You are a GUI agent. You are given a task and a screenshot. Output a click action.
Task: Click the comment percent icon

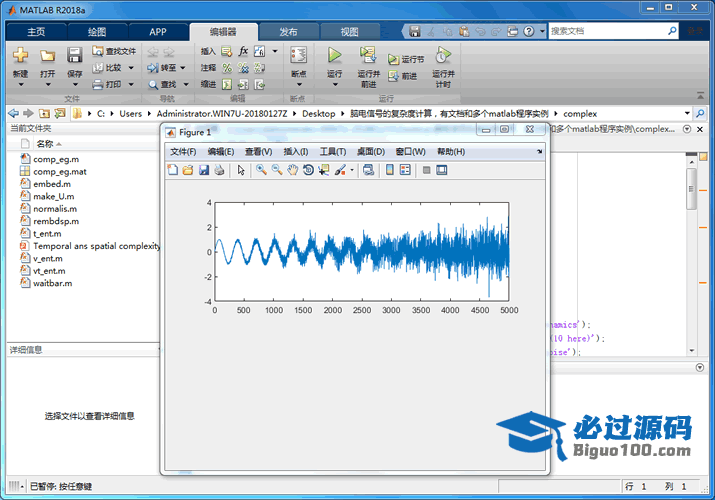tap(227, 68)
